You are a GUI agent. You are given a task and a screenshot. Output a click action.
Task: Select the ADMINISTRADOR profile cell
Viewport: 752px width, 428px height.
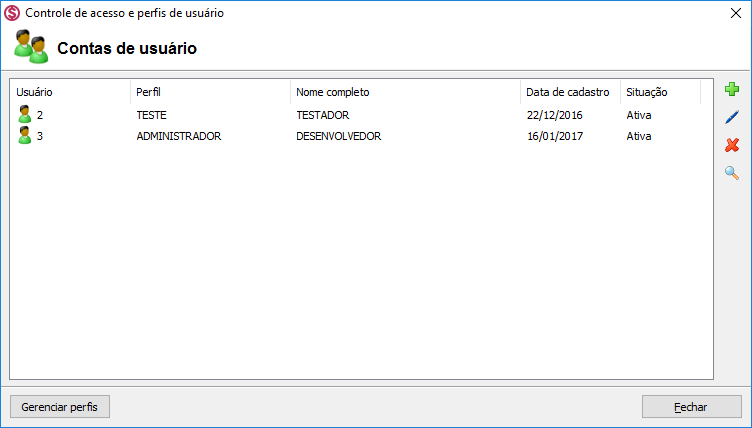178,136
